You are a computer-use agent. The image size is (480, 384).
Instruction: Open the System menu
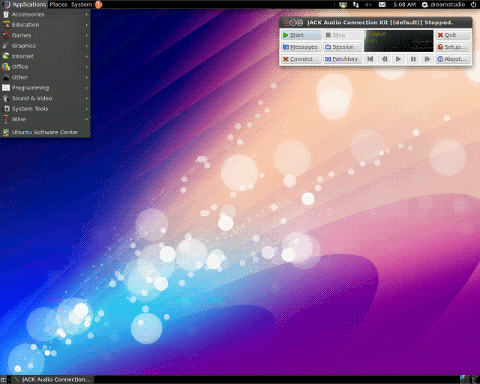pyautogui.click(x=81, y=4)
